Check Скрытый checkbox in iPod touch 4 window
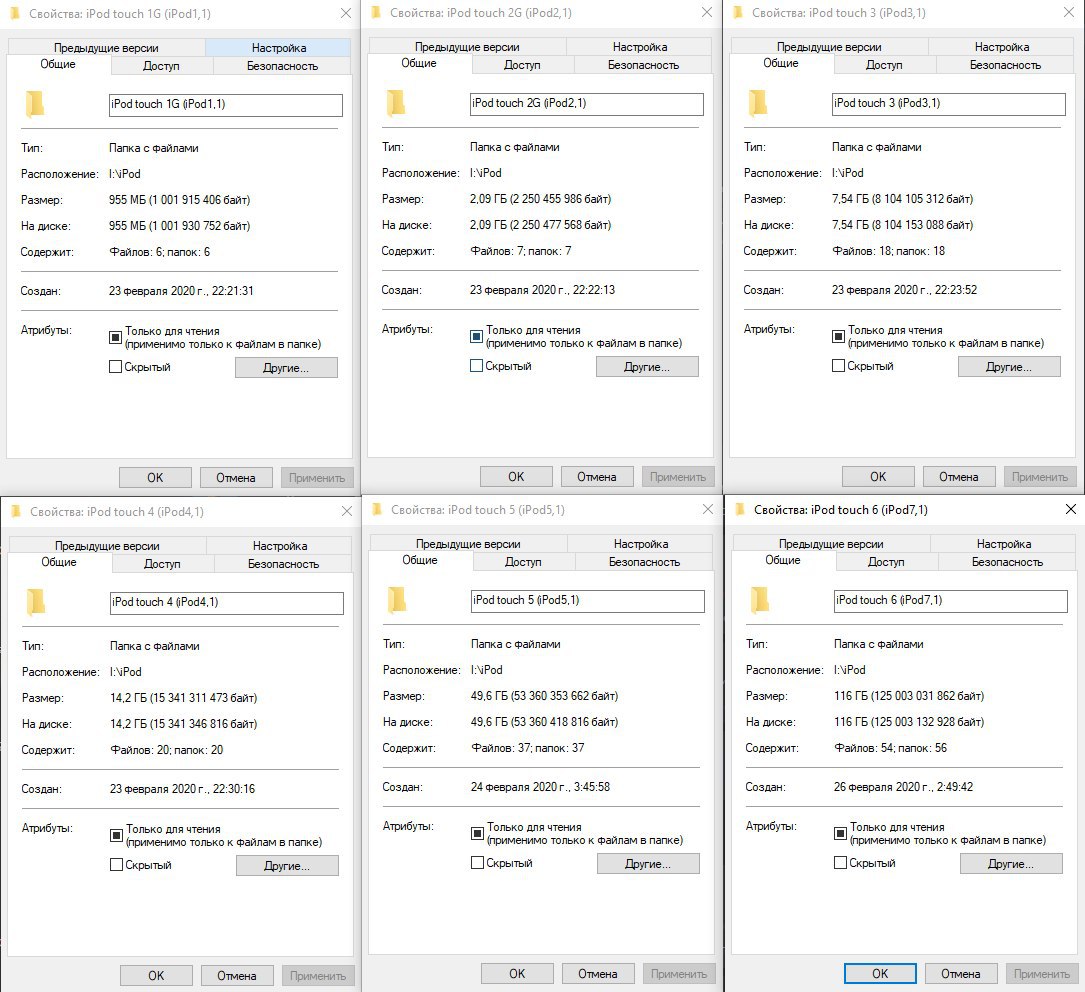The width and height of the screenshot is (1085, 992). coord(116,865)
